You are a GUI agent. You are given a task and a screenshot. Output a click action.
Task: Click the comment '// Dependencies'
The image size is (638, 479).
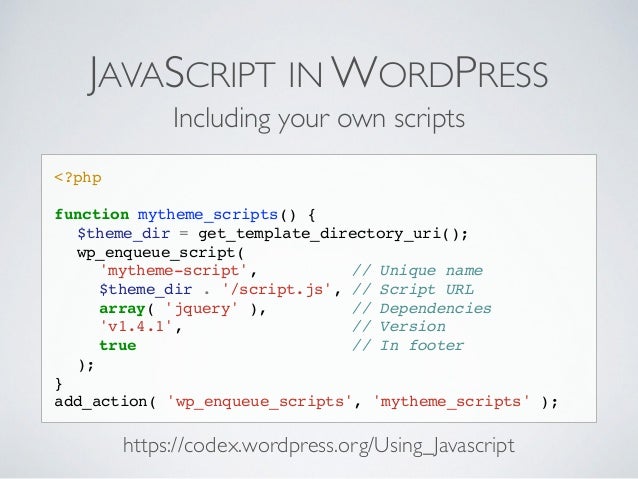coord(422,308)
